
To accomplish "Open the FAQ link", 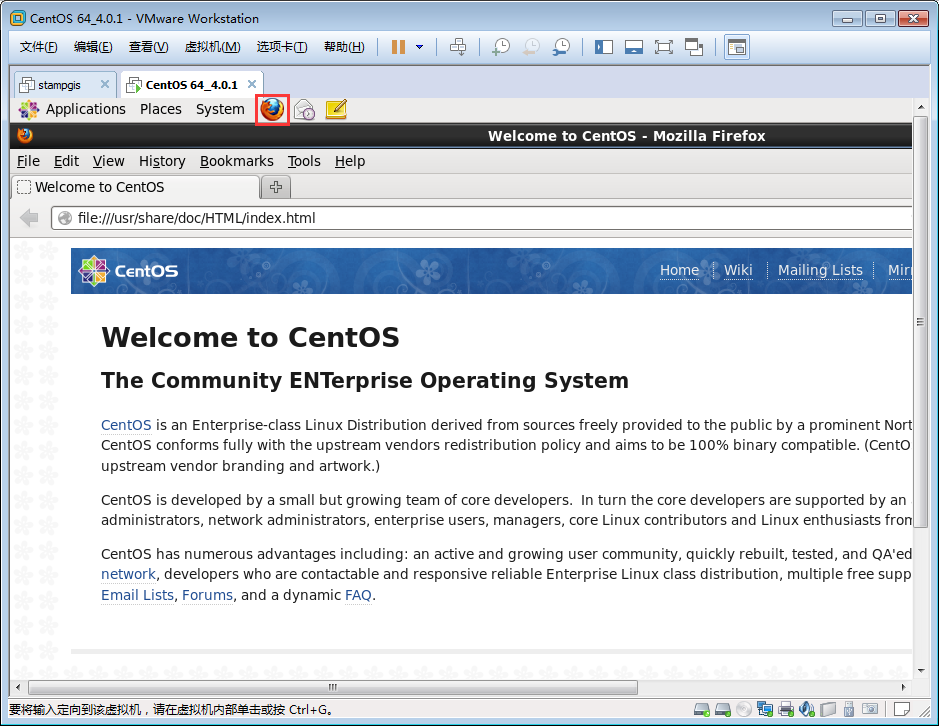I will point(358,595).
